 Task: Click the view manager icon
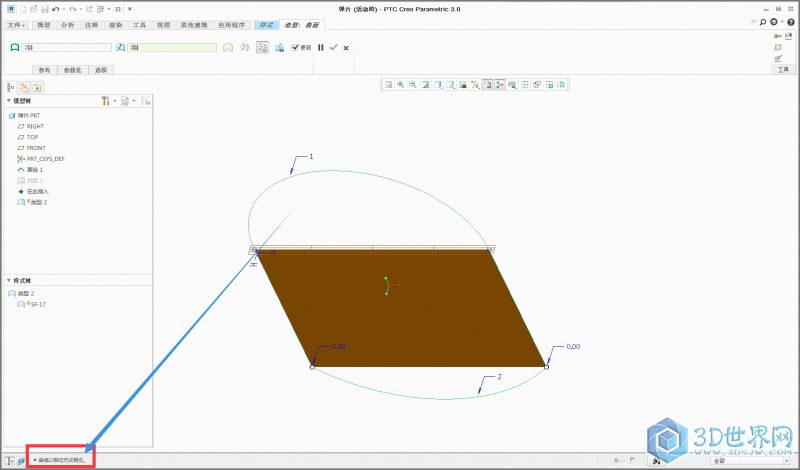[x=463, y=85]
